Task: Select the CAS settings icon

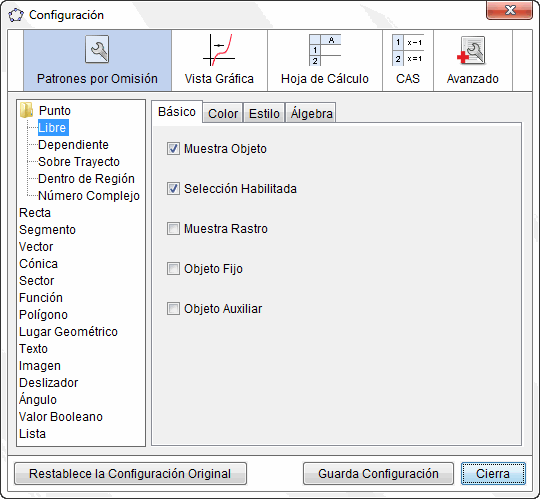Action: [408, 50]
